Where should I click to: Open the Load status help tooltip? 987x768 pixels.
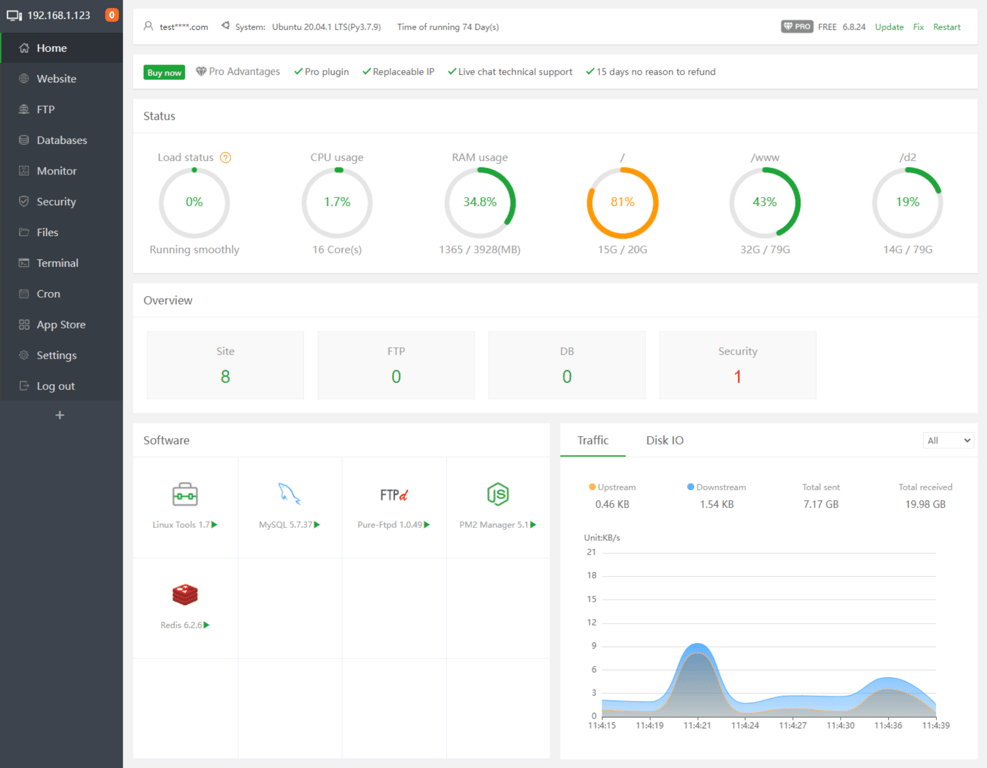(x=225, y=157)
